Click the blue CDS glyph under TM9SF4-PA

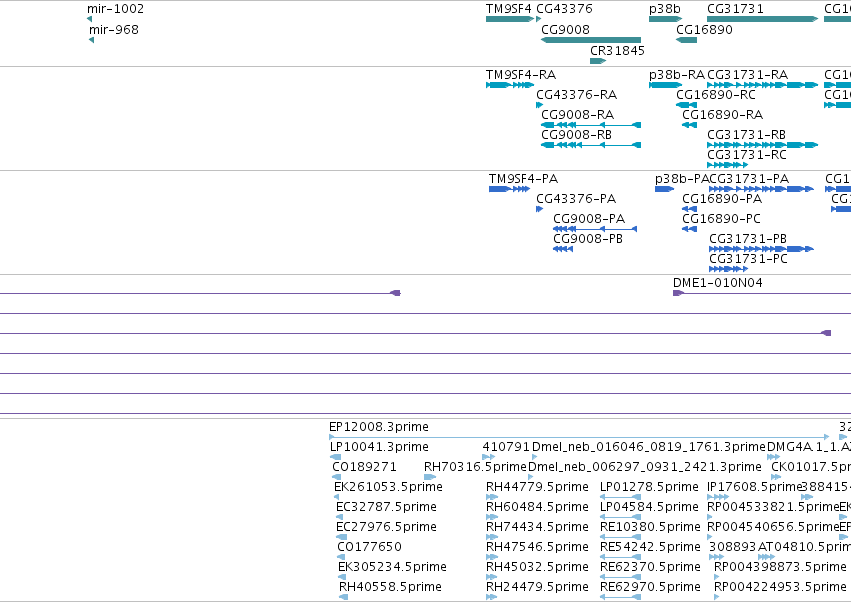point(509,189)
